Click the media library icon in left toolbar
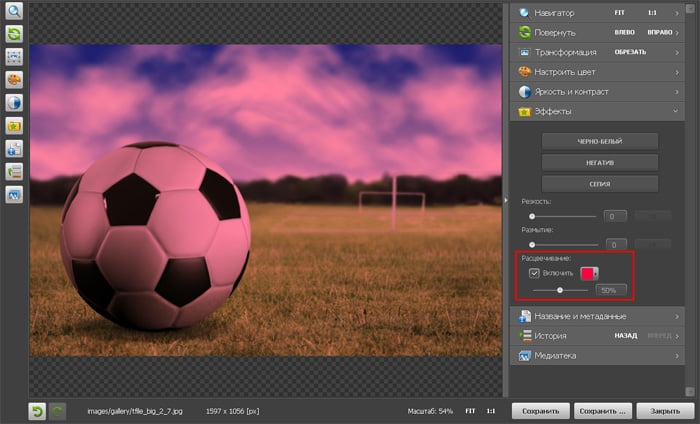The height and width of the screenshot is (424, 700). pos(15,195)
